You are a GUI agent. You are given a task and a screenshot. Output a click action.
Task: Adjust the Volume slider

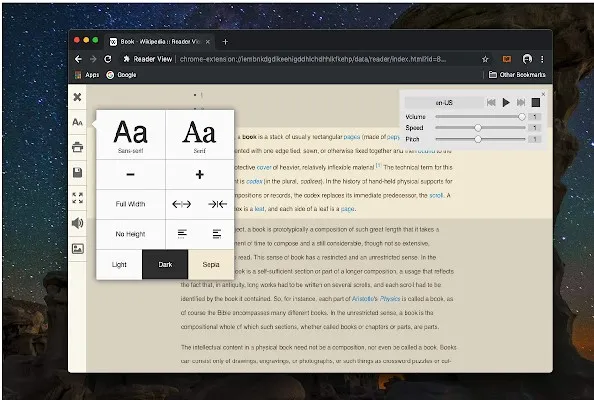click(480, 117)
